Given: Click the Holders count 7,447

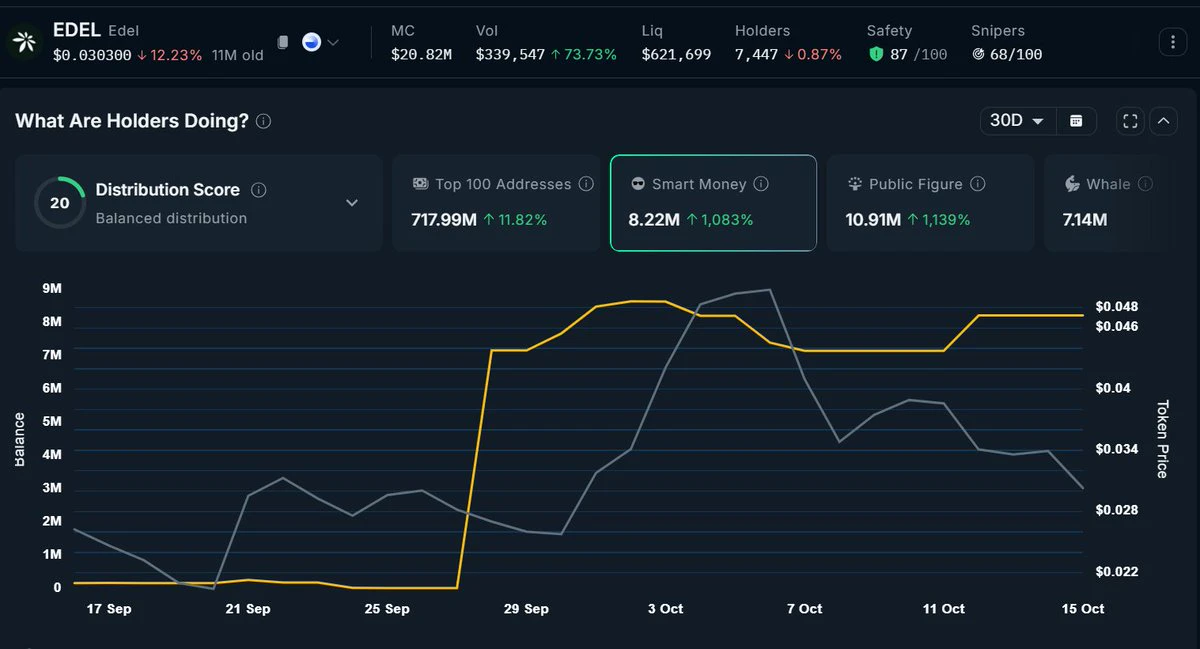Looking at the screenshot, I should 756,55.
